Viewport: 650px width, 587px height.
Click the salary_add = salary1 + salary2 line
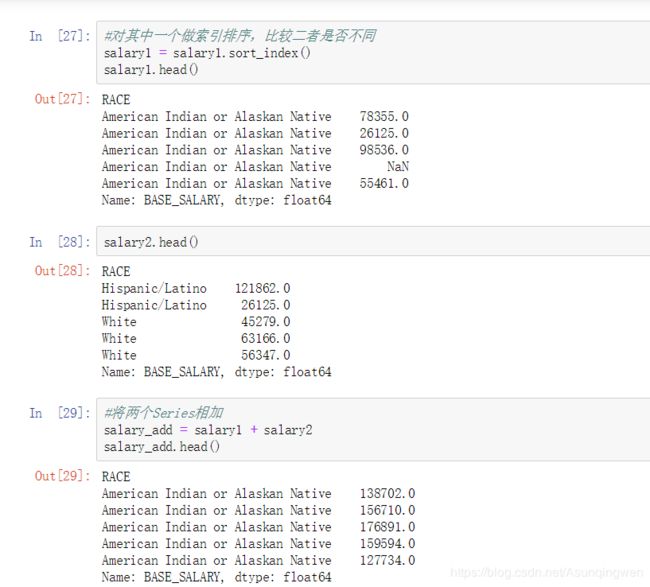click(208, 430)
